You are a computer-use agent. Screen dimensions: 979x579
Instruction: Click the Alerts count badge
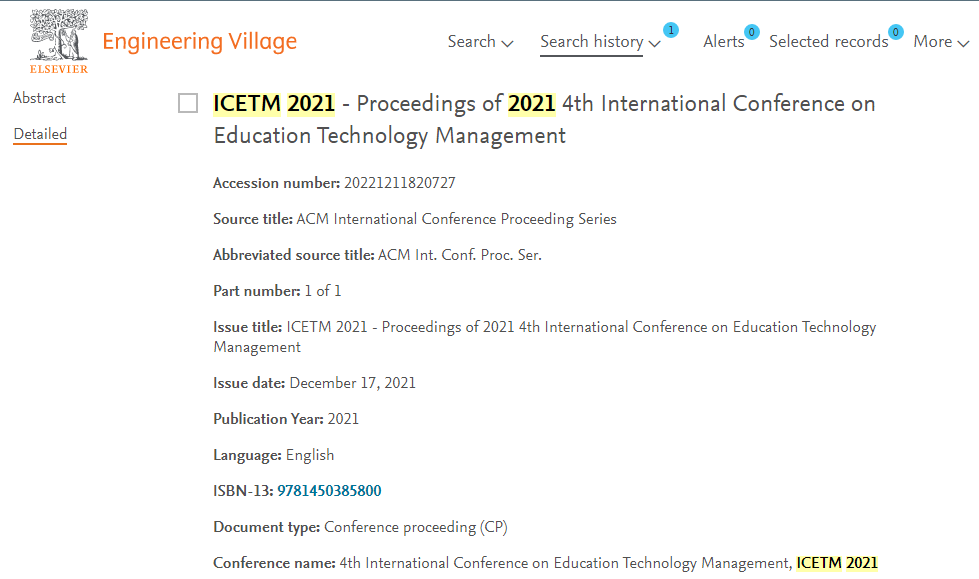pyautogui.click(x=752, y=32)
